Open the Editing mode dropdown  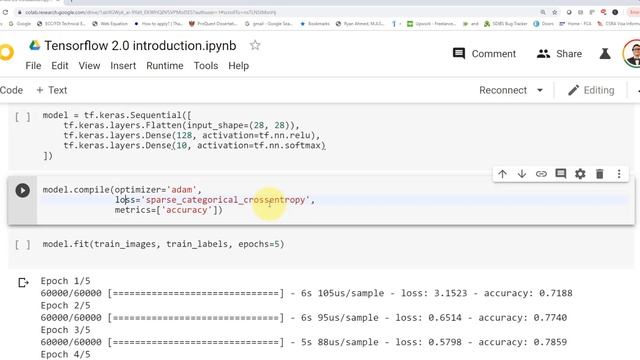[x=591, y=90]
